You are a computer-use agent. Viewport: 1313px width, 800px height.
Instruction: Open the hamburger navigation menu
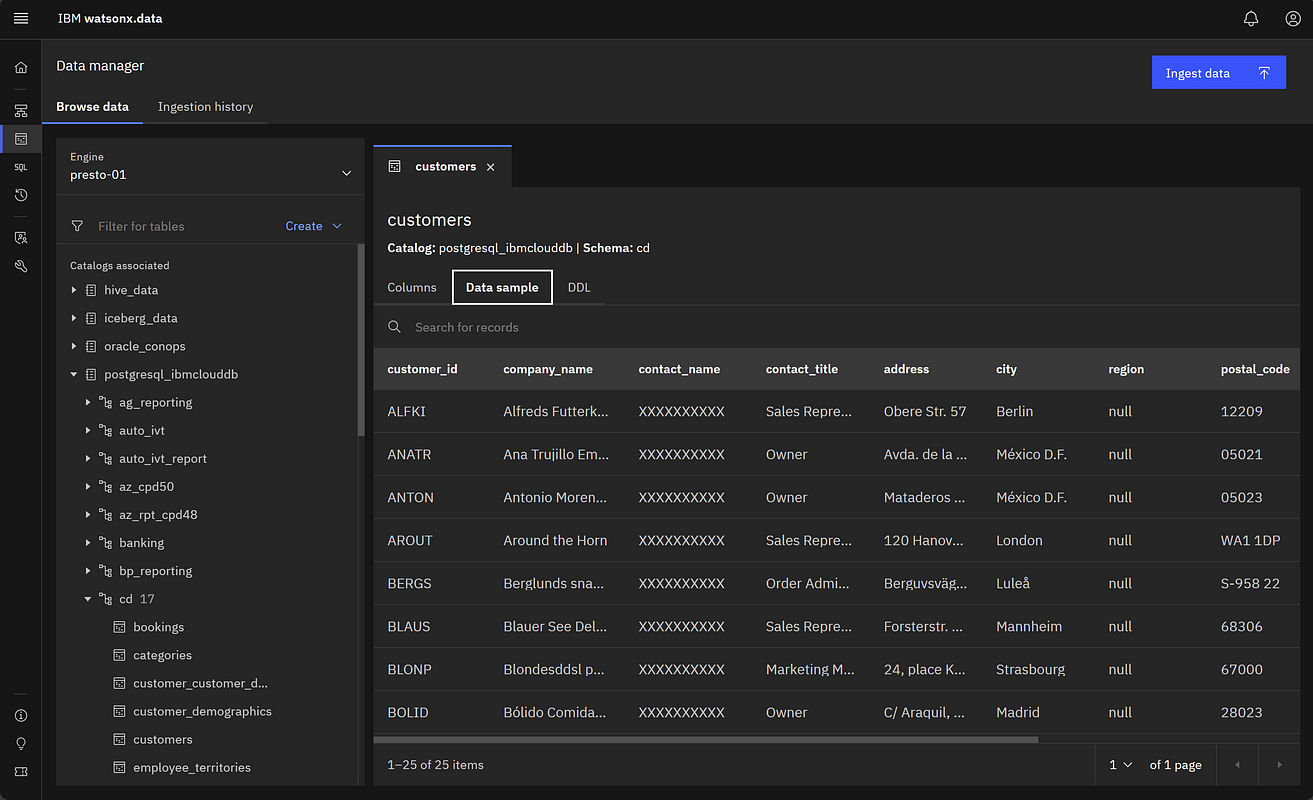(21, 19)
